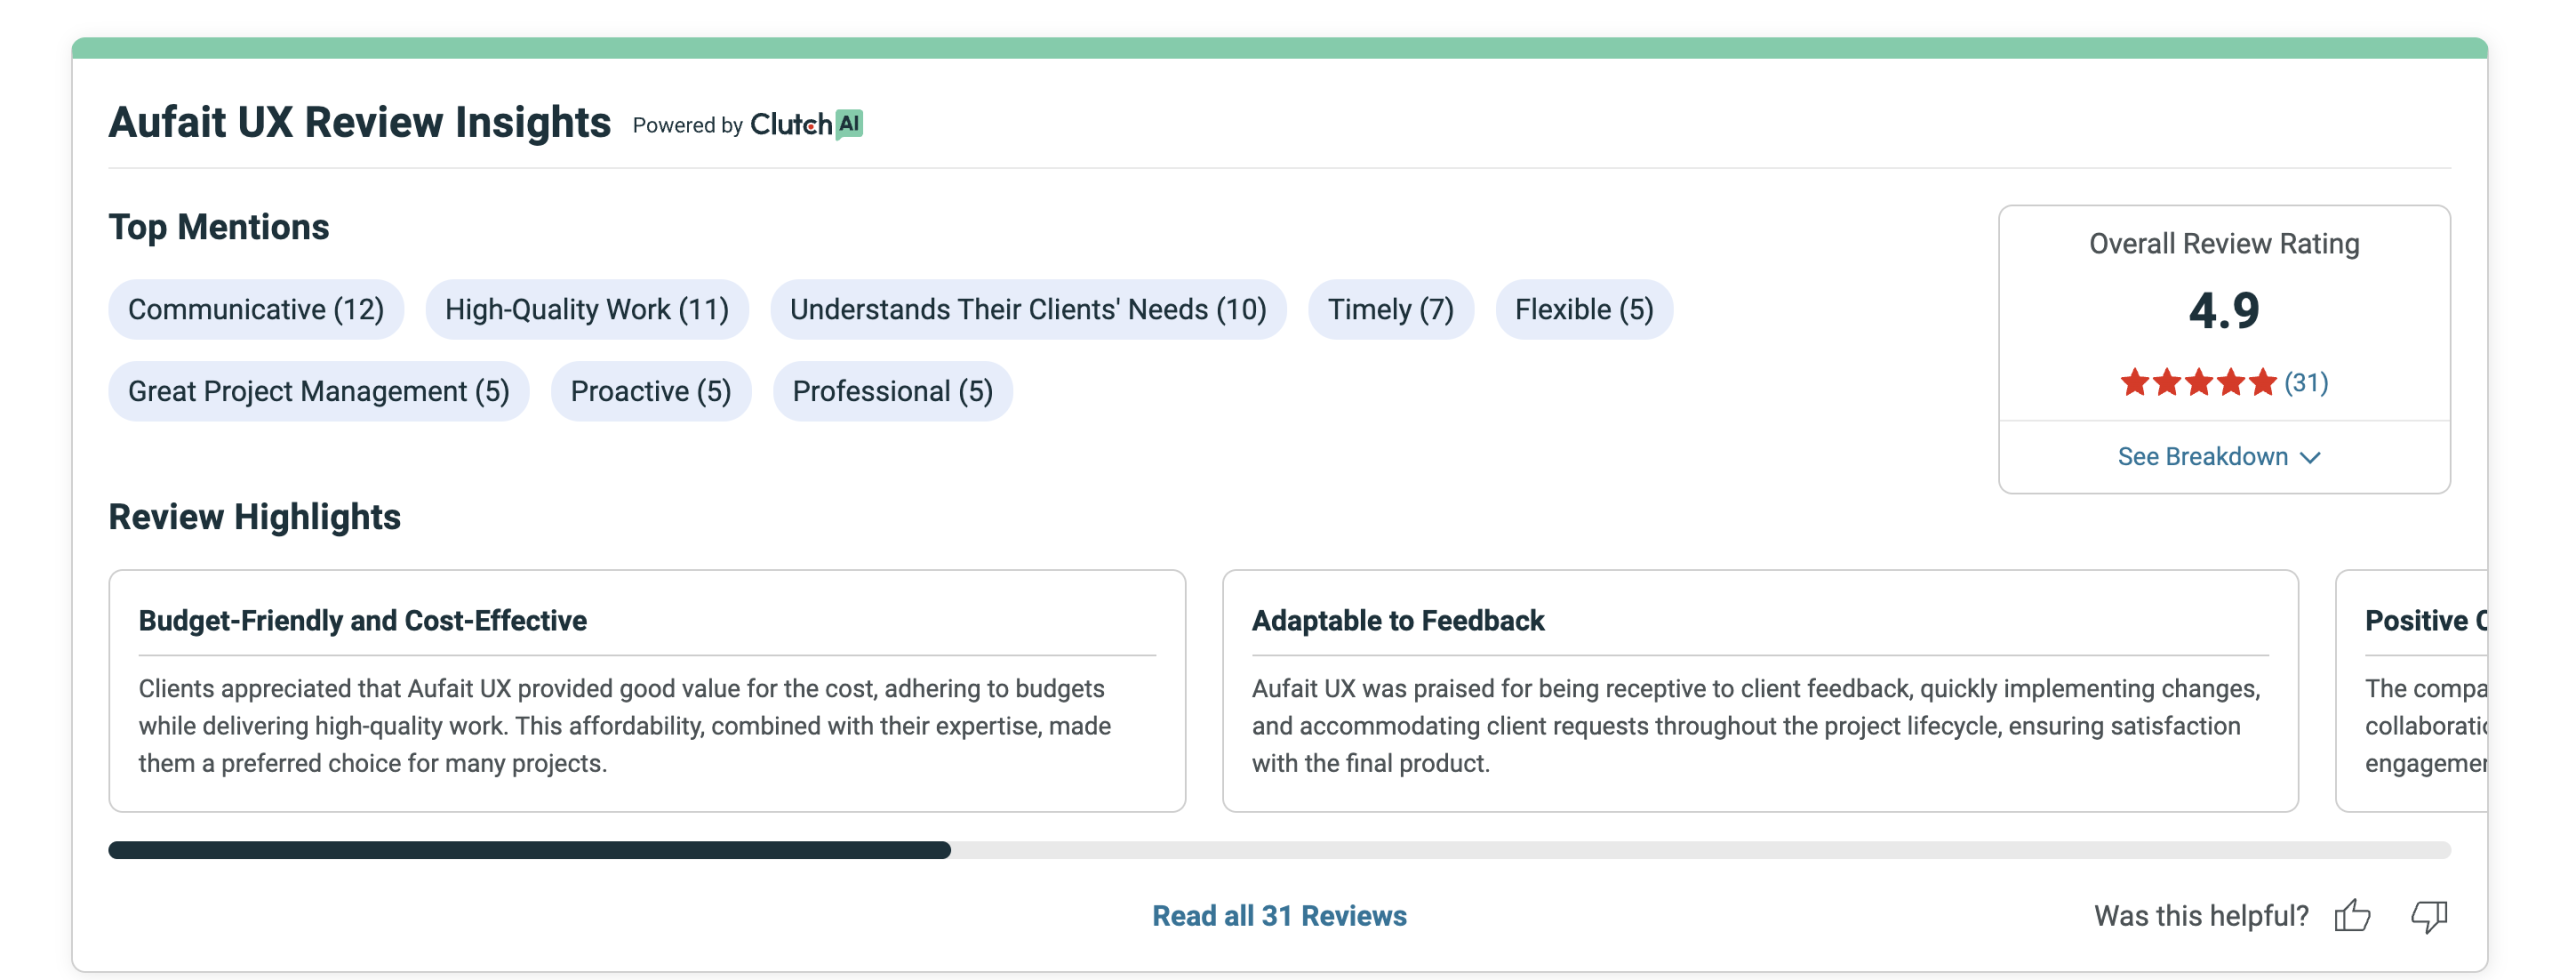Select the Professional (5) mention tag
The height and width of the screenshot is (980, 2560).
click(892, 391)
